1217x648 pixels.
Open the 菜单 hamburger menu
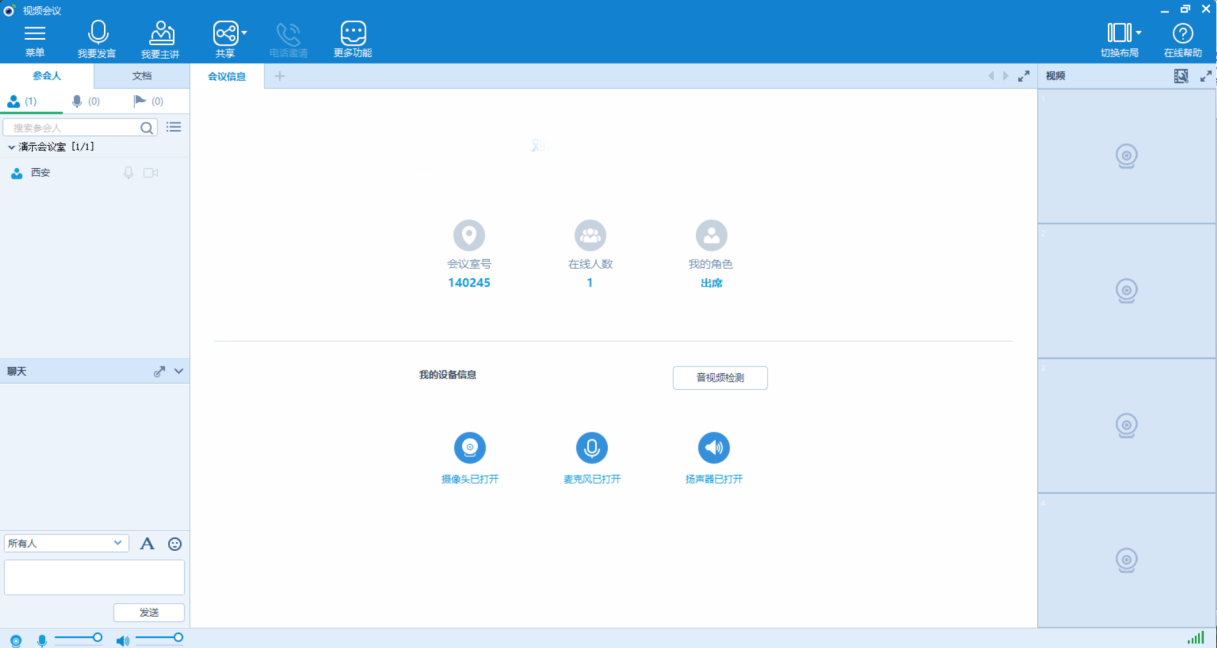click(x=35, y=33)
